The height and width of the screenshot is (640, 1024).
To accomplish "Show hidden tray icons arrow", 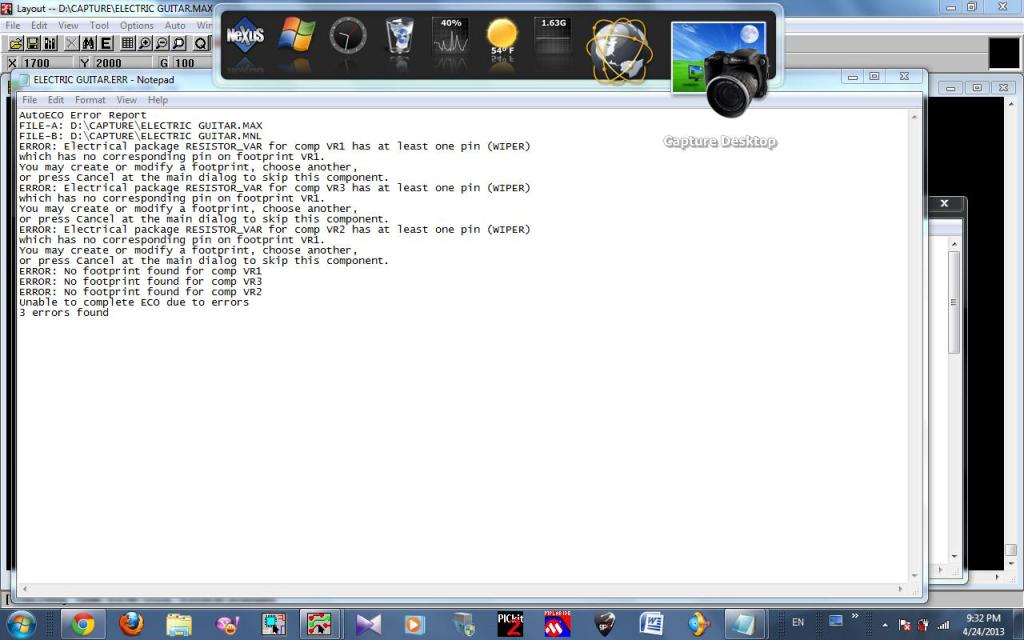I will coord(884,625).
